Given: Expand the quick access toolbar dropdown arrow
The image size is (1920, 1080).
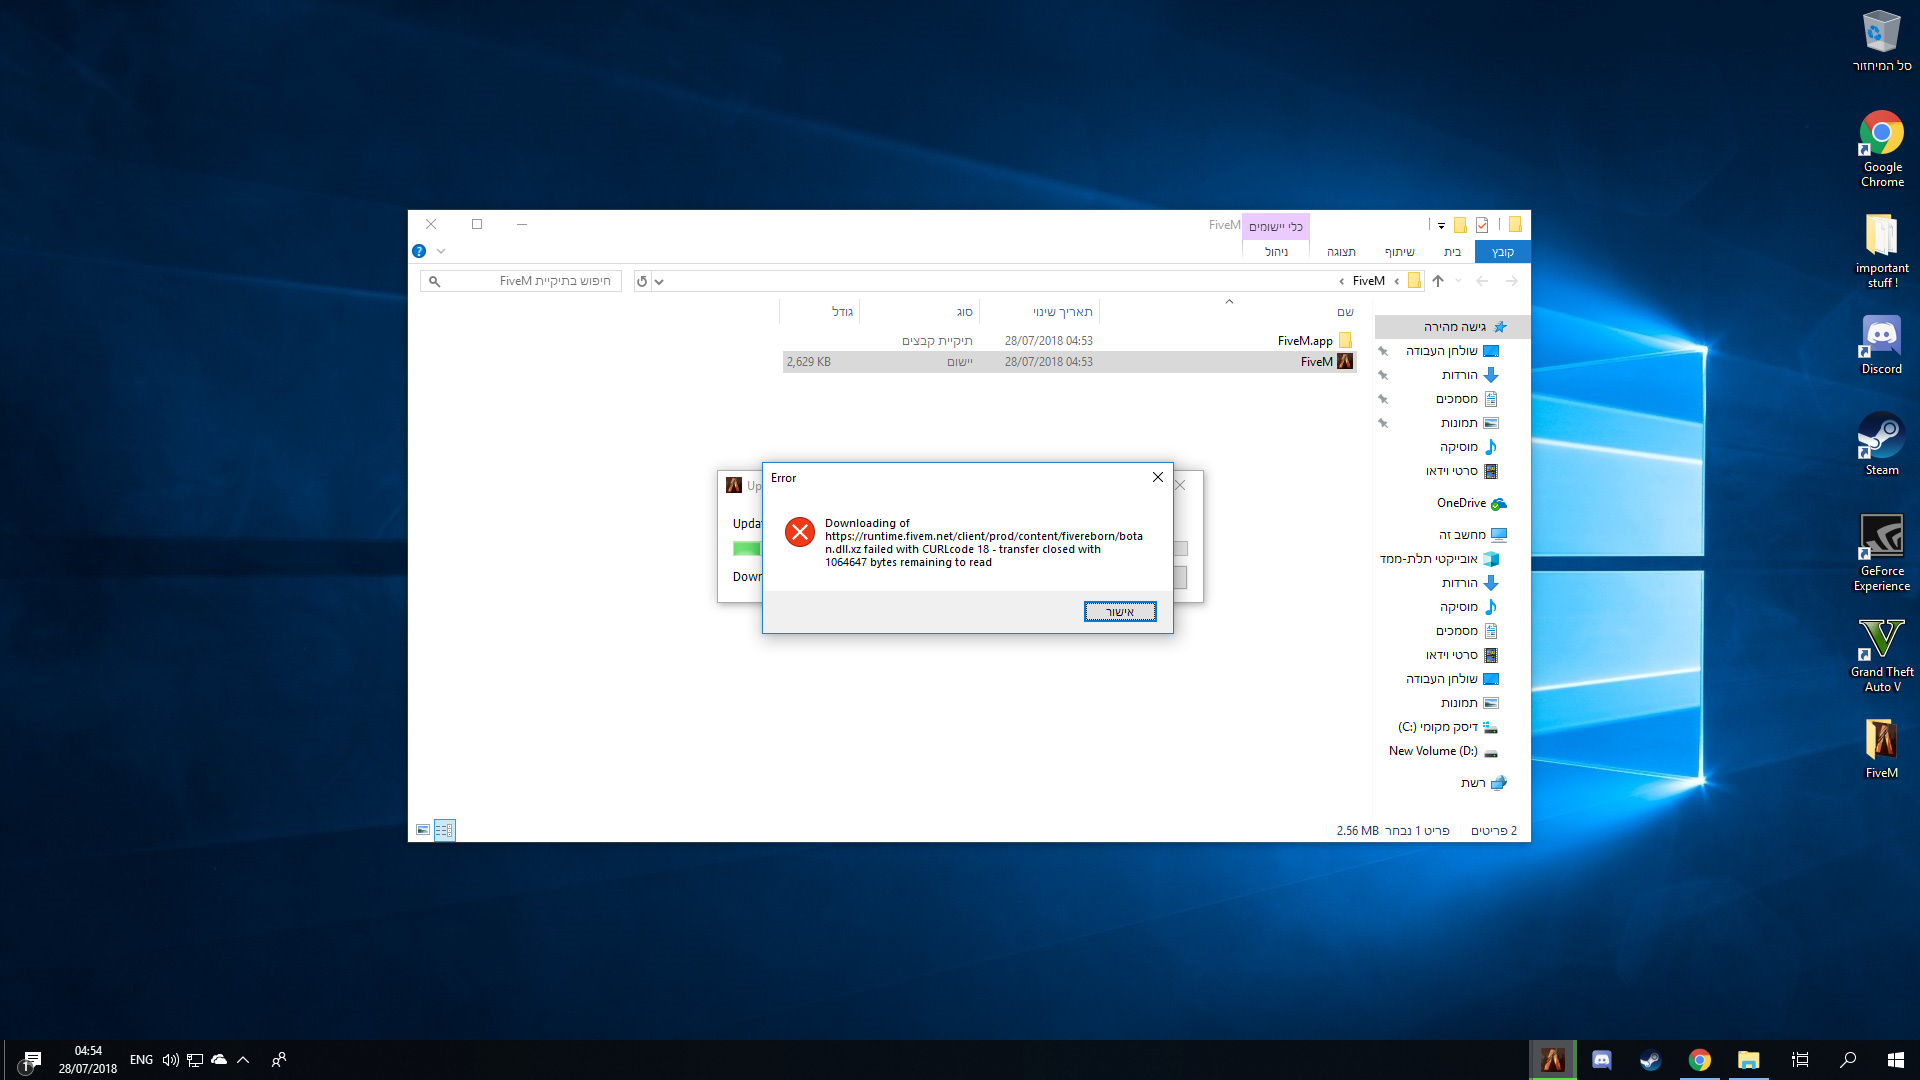Looking at the screenshot, I should click(1441, 225).
